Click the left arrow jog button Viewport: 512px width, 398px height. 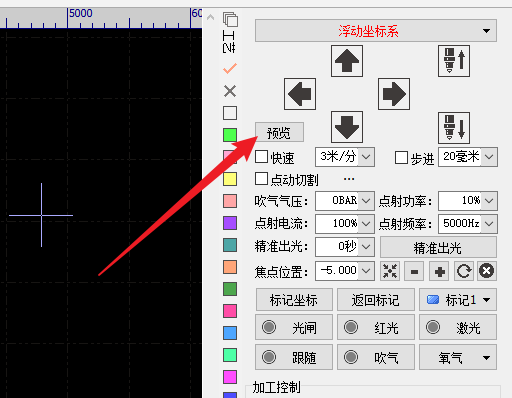coord(300,94)
